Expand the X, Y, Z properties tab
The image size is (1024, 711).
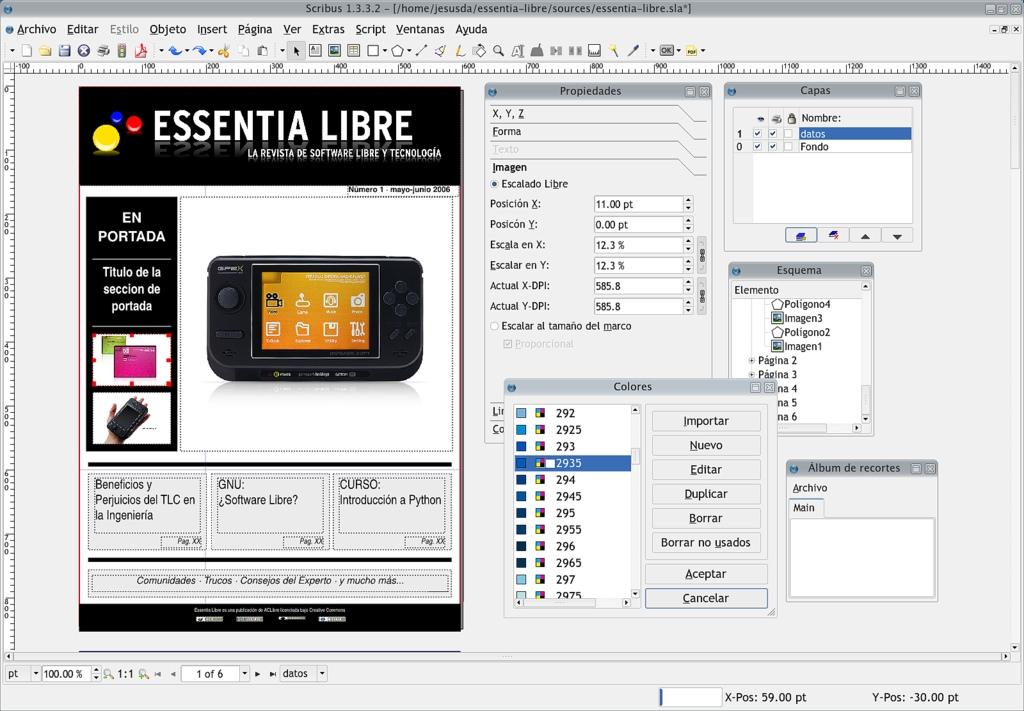coord(598,114)
